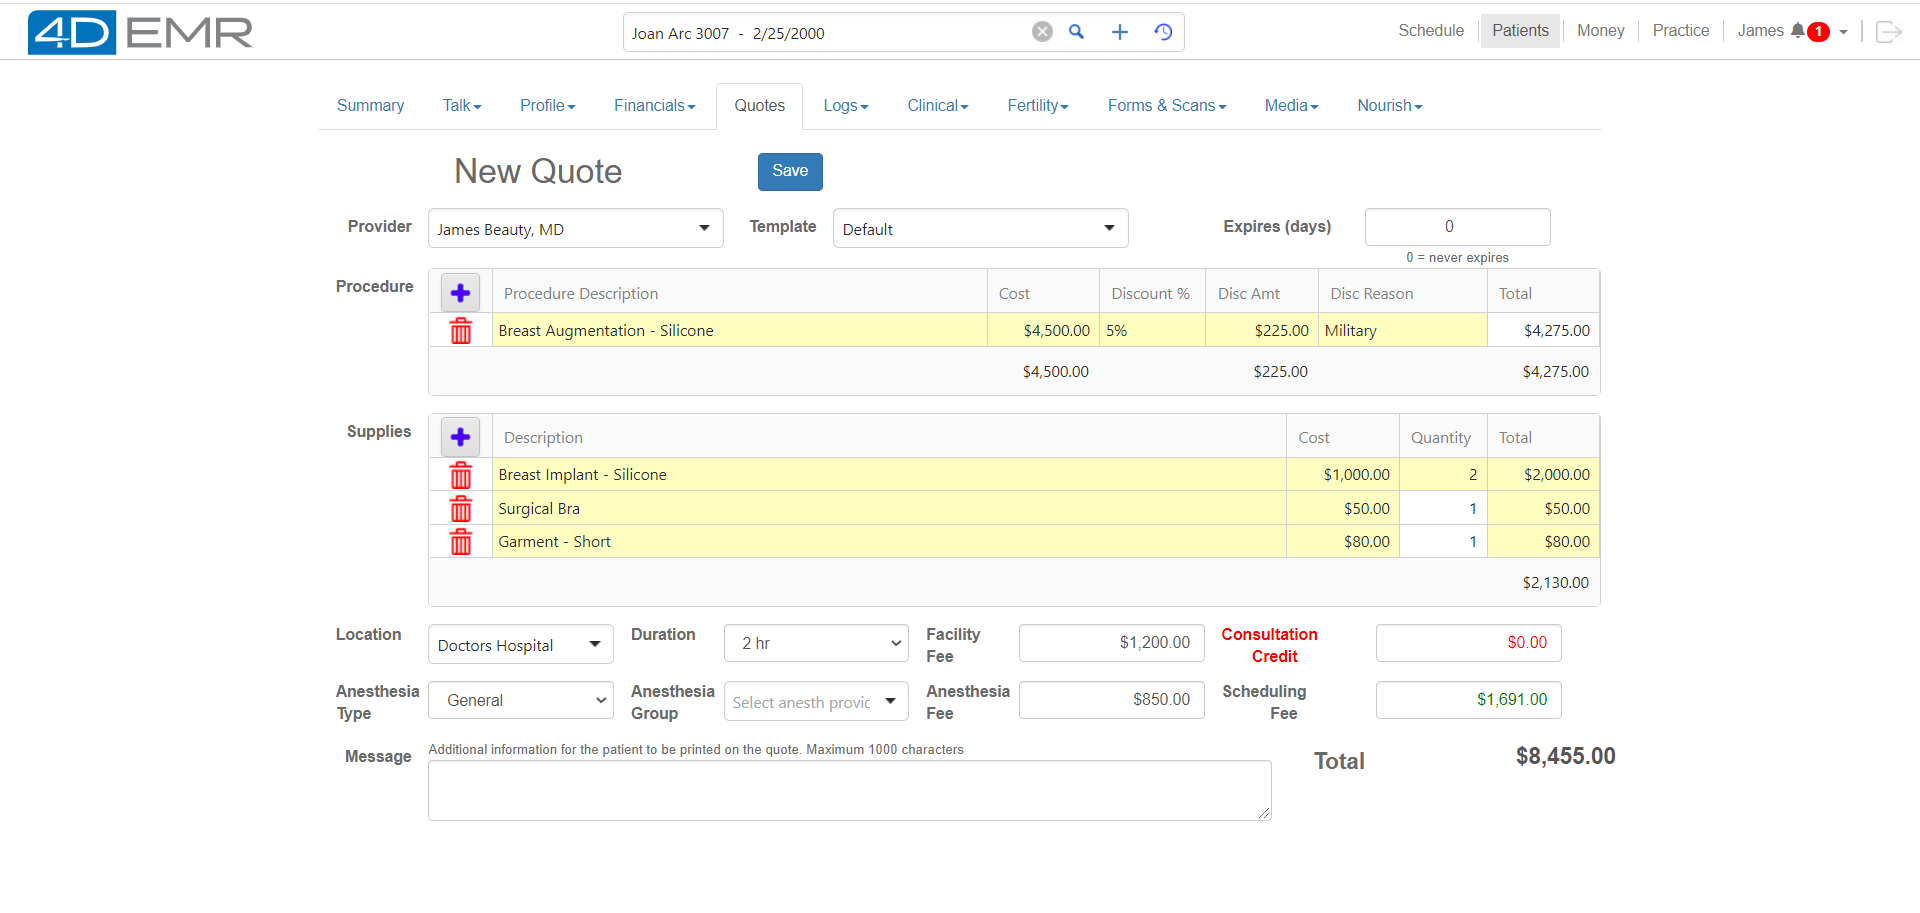This screenshot has height=913, width=1920.
Task: Delete the Breast Augmentation - Silicone procedure
Action: point(461,330)
